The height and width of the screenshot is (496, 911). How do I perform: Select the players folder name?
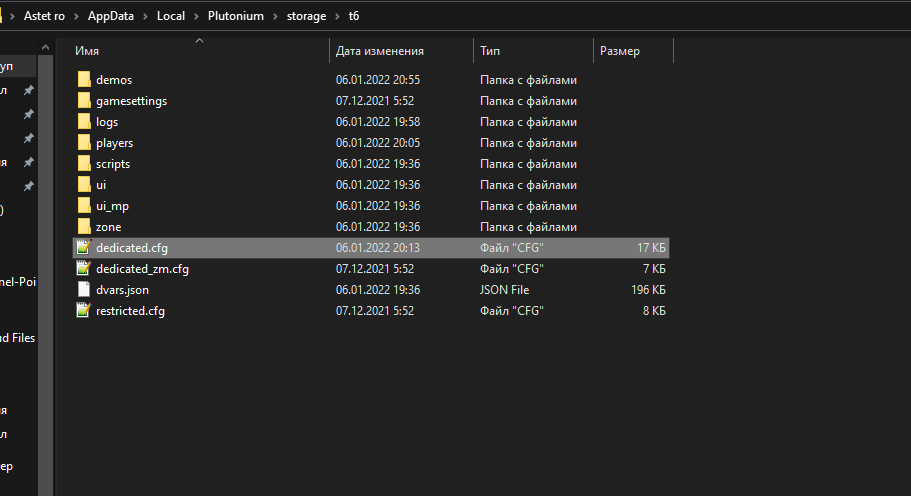pos(115,143)
